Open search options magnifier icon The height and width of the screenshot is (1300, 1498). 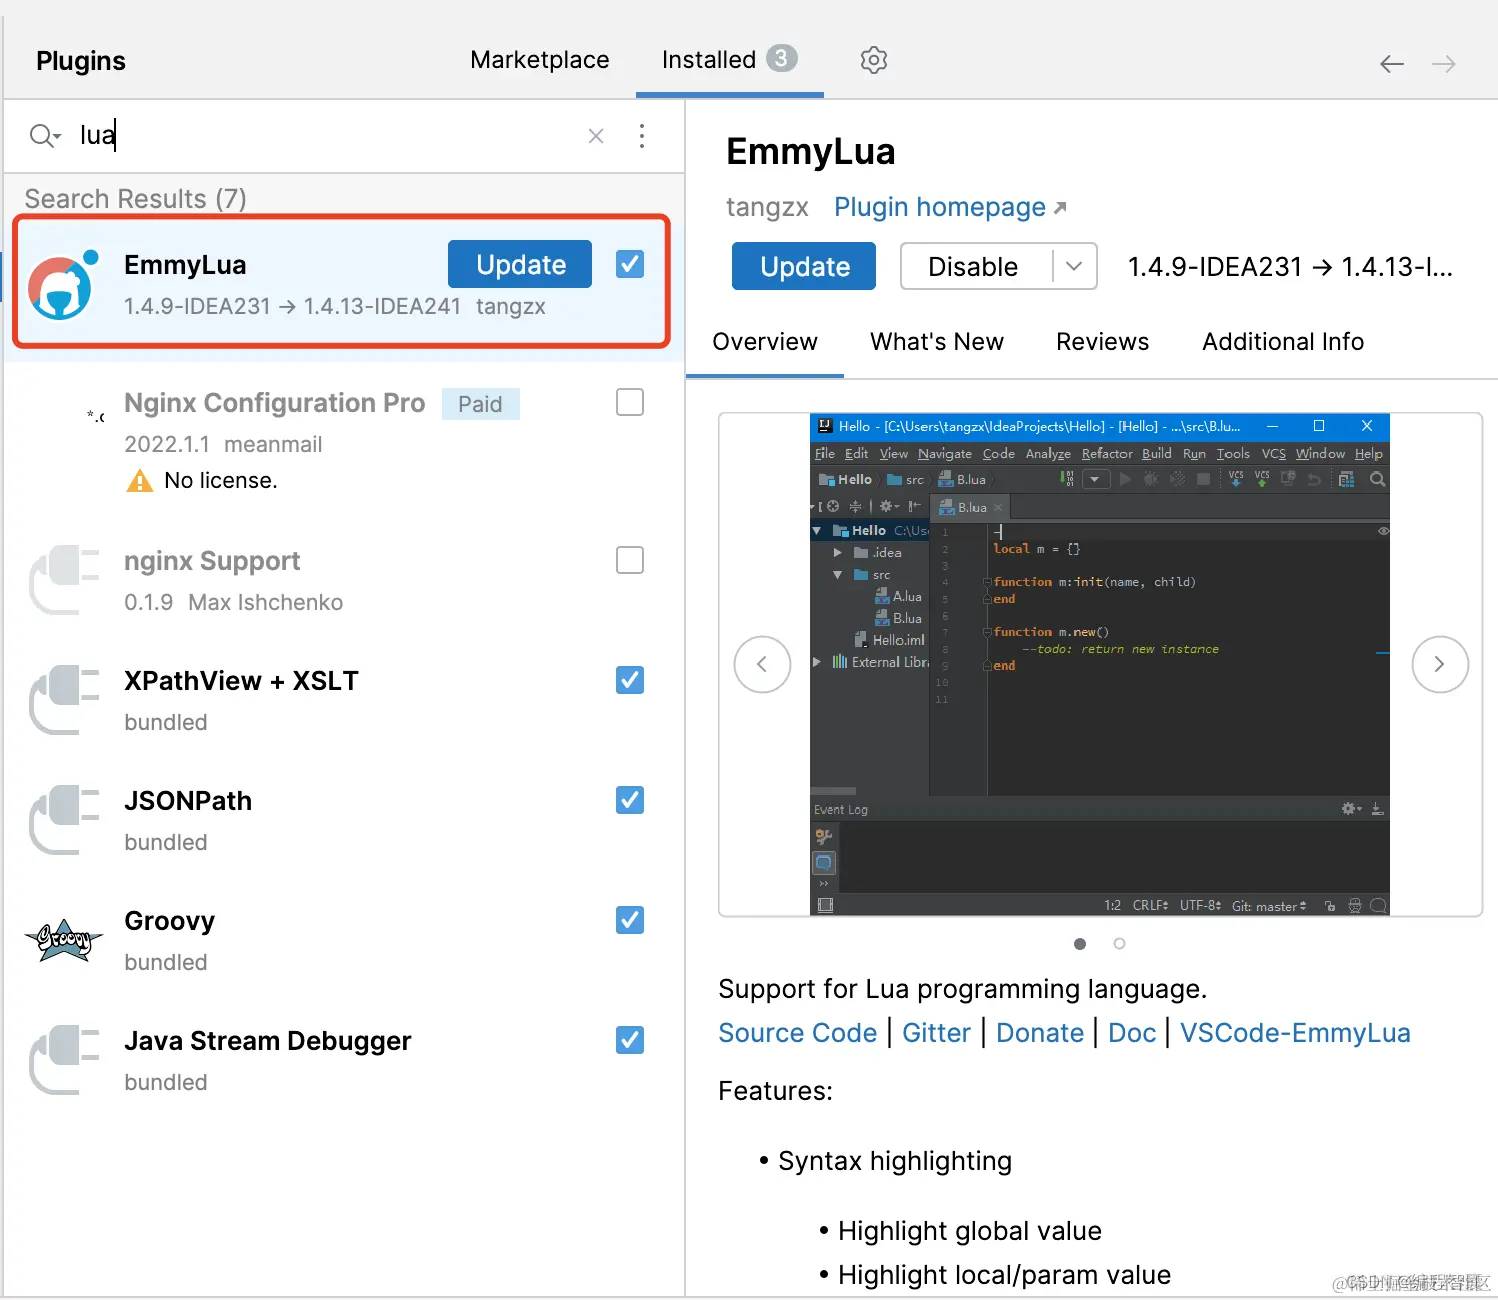click(44, 135)
